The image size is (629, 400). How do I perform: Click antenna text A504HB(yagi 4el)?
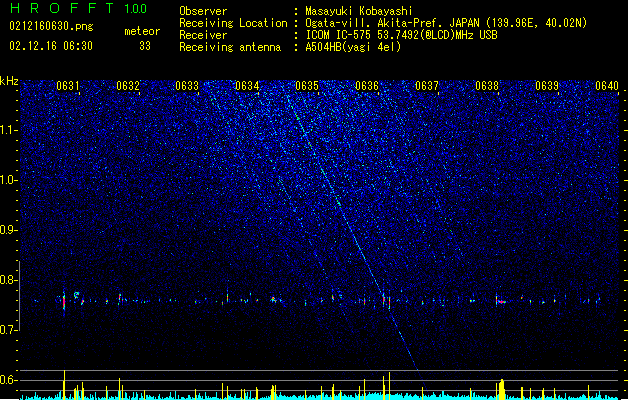[353, 47]
